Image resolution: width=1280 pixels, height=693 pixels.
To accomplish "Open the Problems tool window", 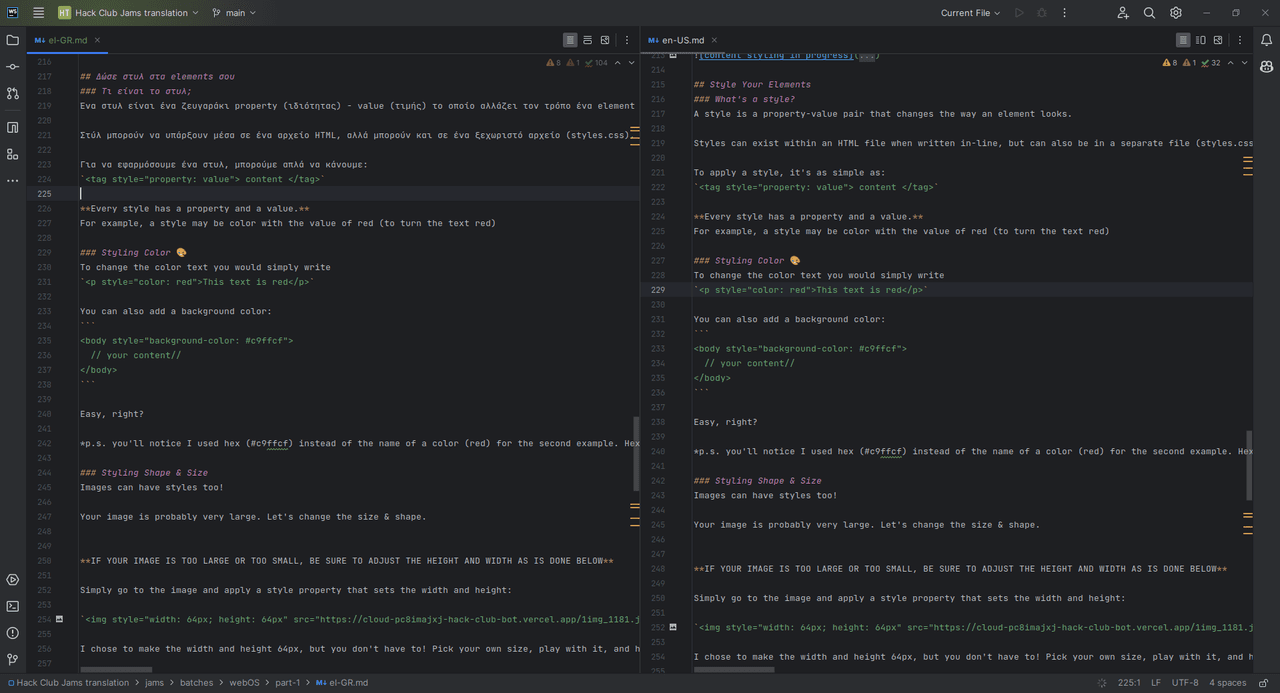I will 12,633.
